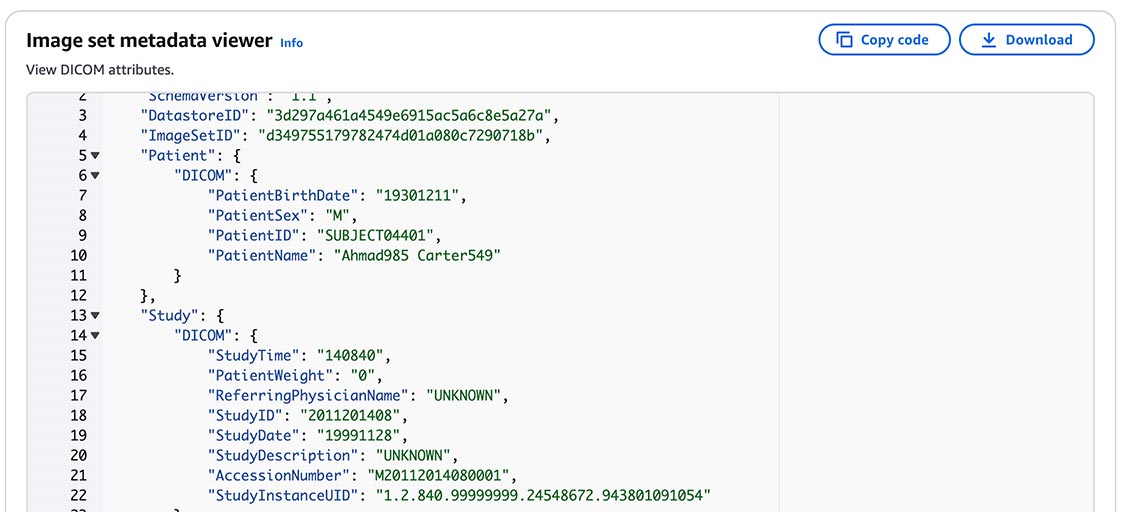Click the copy icon in Copy code
1121x512 pixels.
(x=844, y=40)
